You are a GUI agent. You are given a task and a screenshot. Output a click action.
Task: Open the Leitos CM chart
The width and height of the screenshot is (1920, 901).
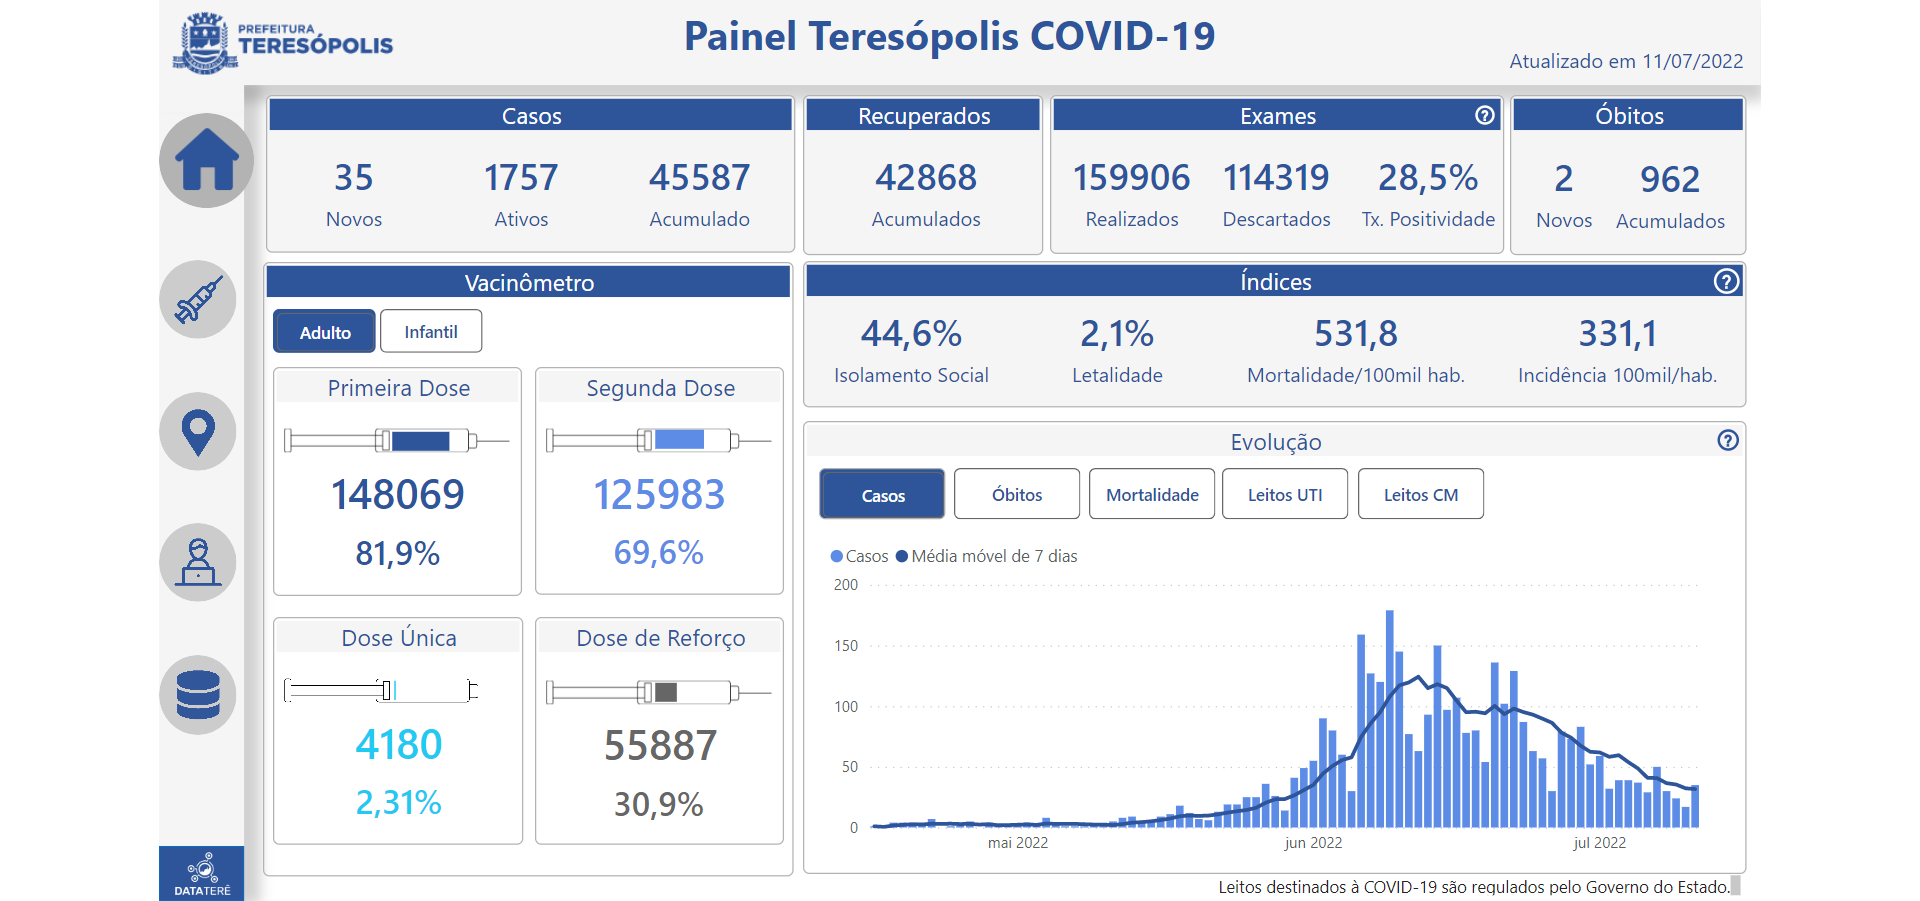point(1420,495)
